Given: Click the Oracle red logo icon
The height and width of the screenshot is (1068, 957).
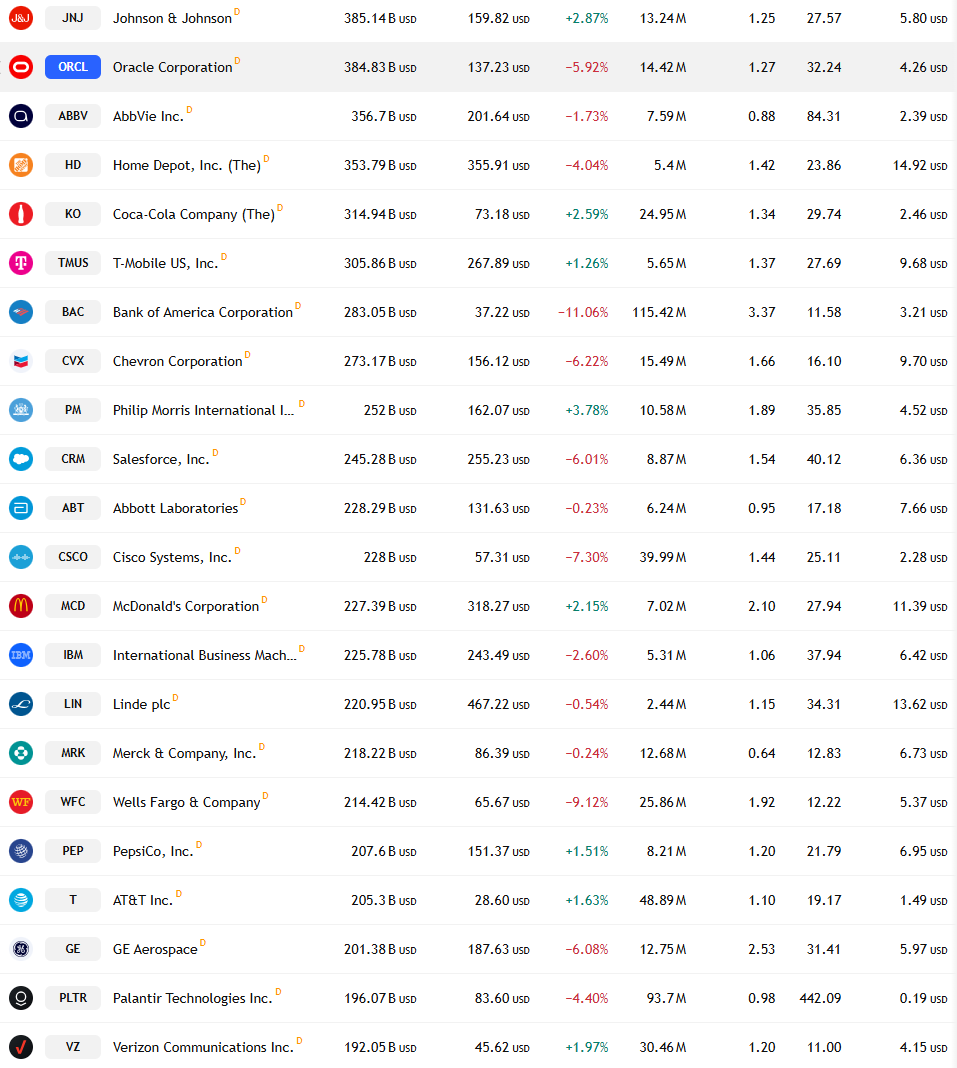Looking at the screenshot, I should tap(21, 67).
